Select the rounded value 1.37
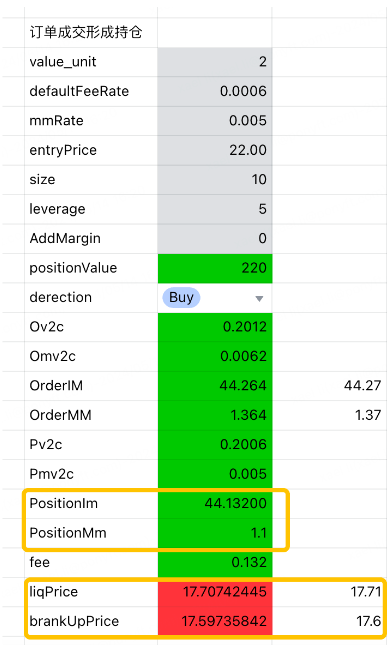This screenshot has width=391, height=651. (329, 416)
